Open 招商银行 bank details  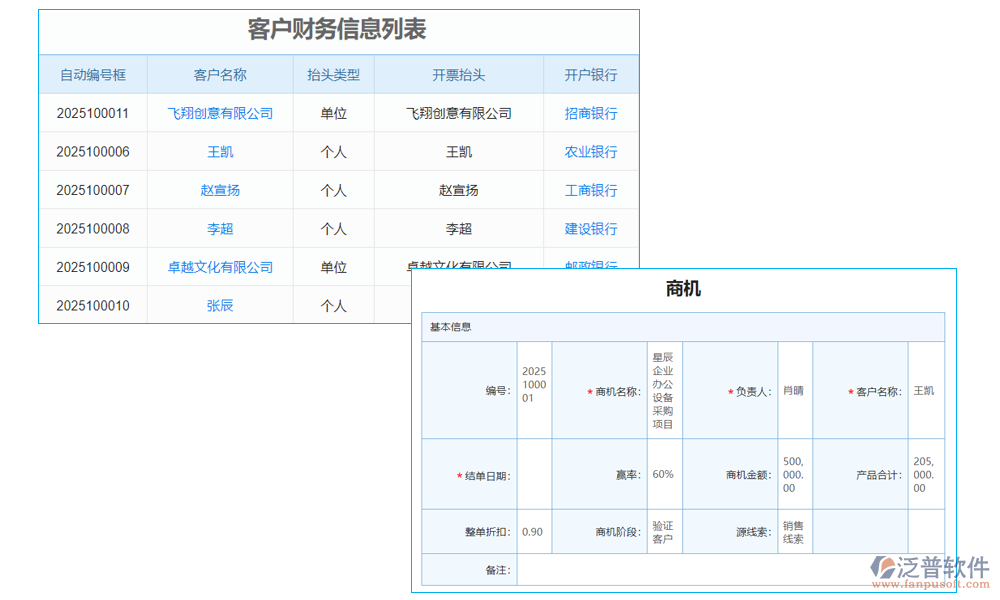(x=591, y=113)
